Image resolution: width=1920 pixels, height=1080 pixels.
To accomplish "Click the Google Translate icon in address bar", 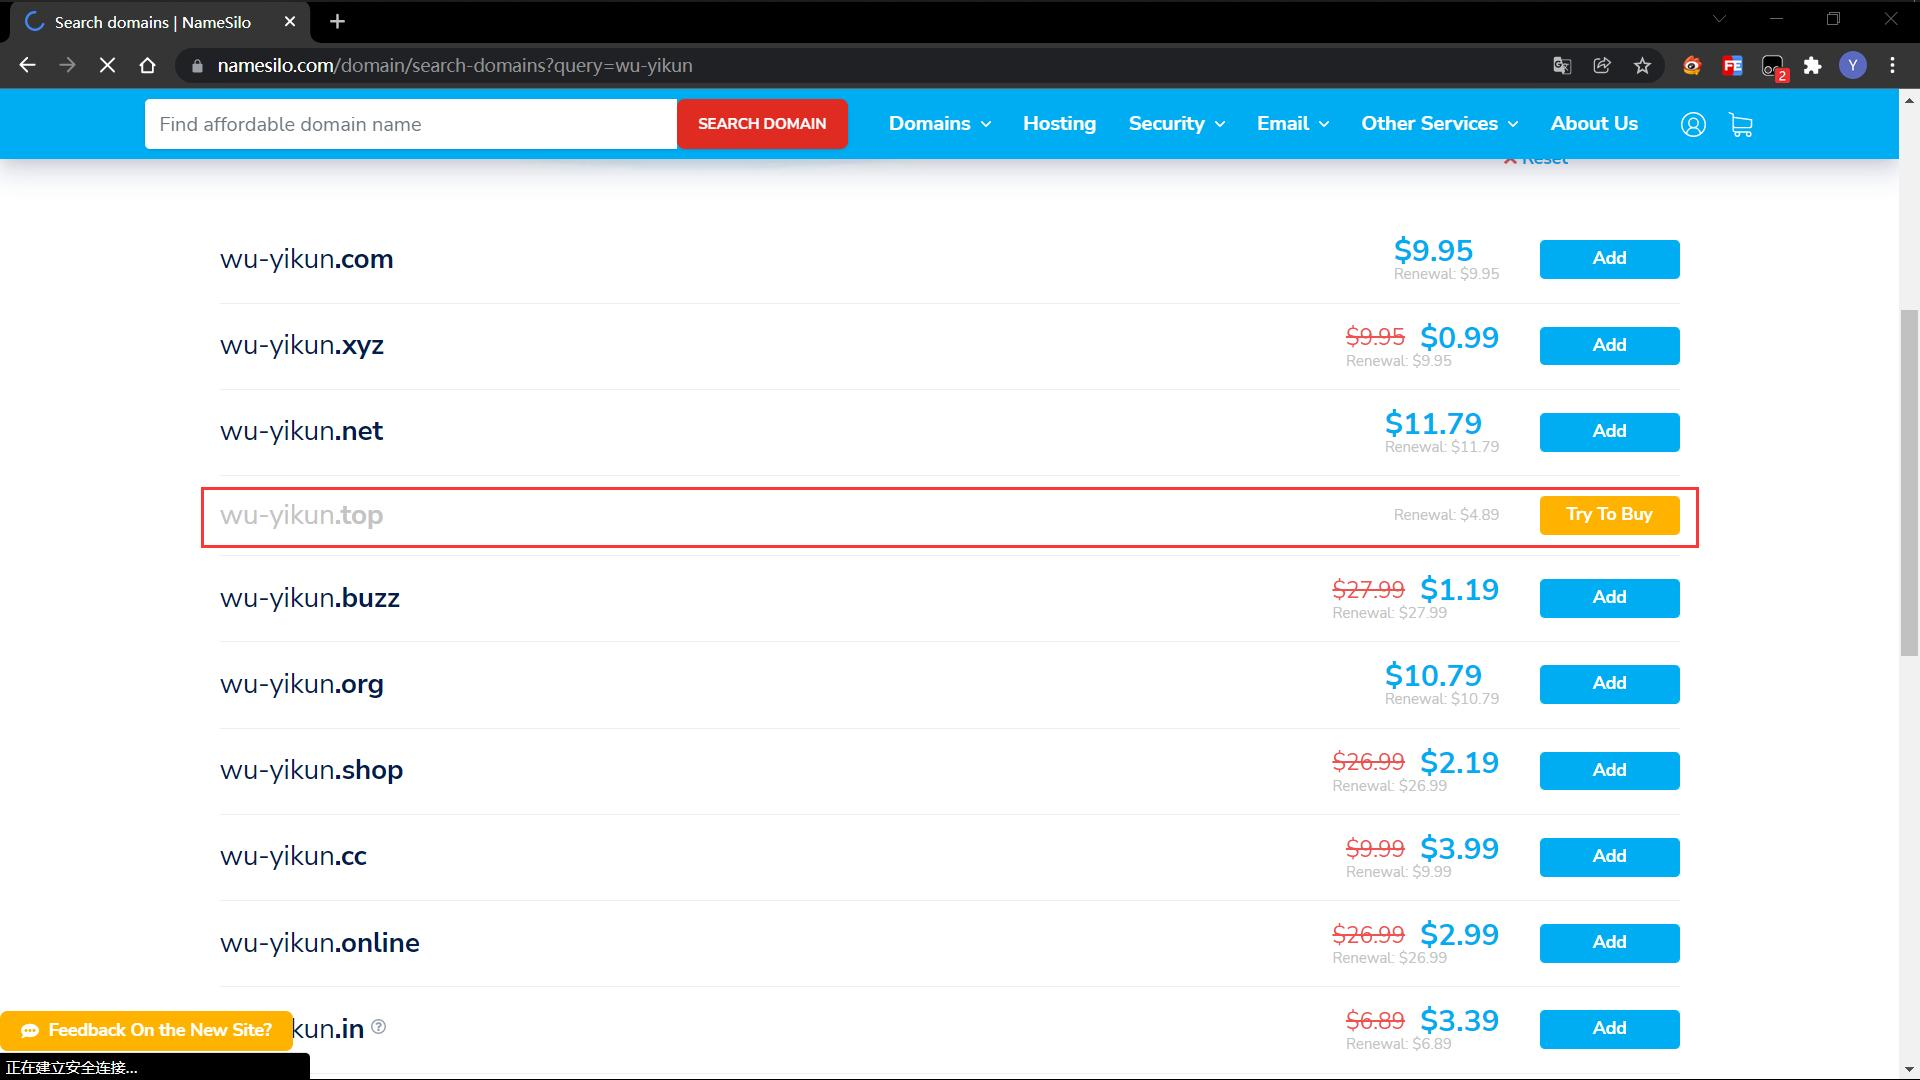I will [x=1561, y=66].
